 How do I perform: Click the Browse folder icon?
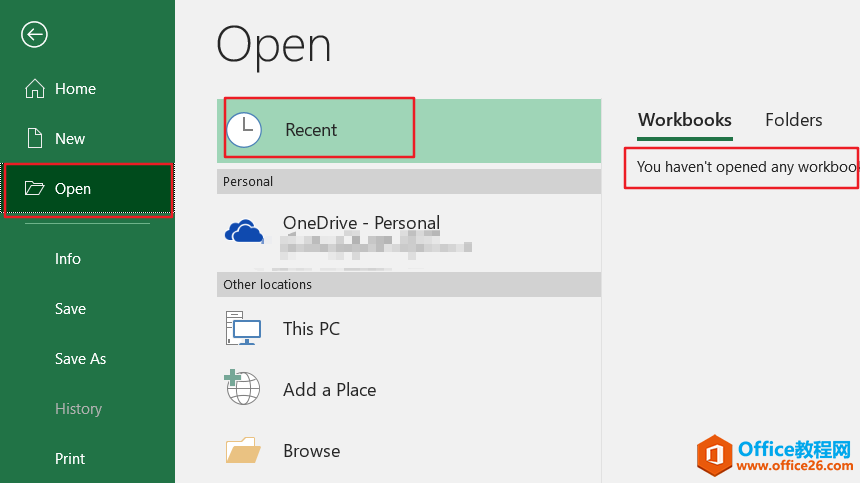point(243,451)
